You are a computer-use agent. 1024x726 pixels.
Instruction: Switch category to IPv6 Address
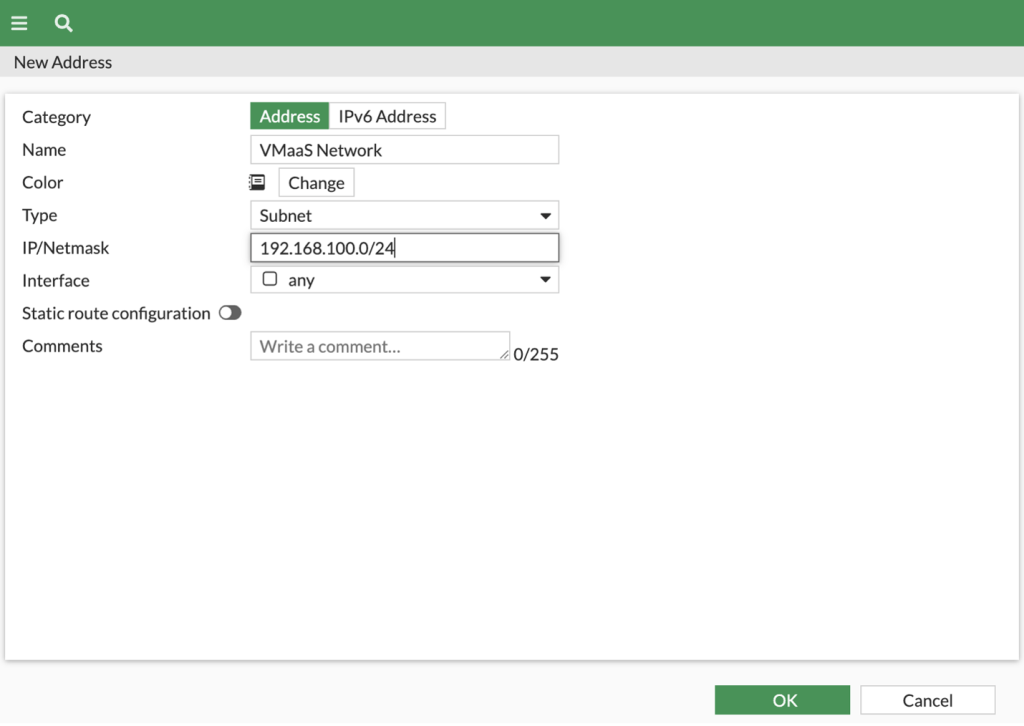coord(387,116)
